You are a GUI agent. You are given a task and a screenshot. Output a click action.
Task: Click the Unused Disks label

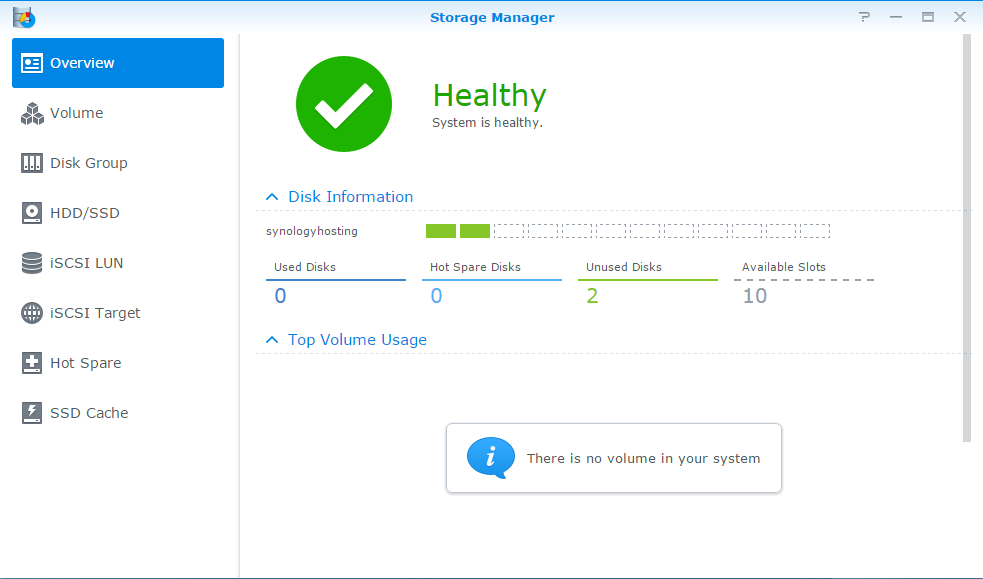(624, 267)
